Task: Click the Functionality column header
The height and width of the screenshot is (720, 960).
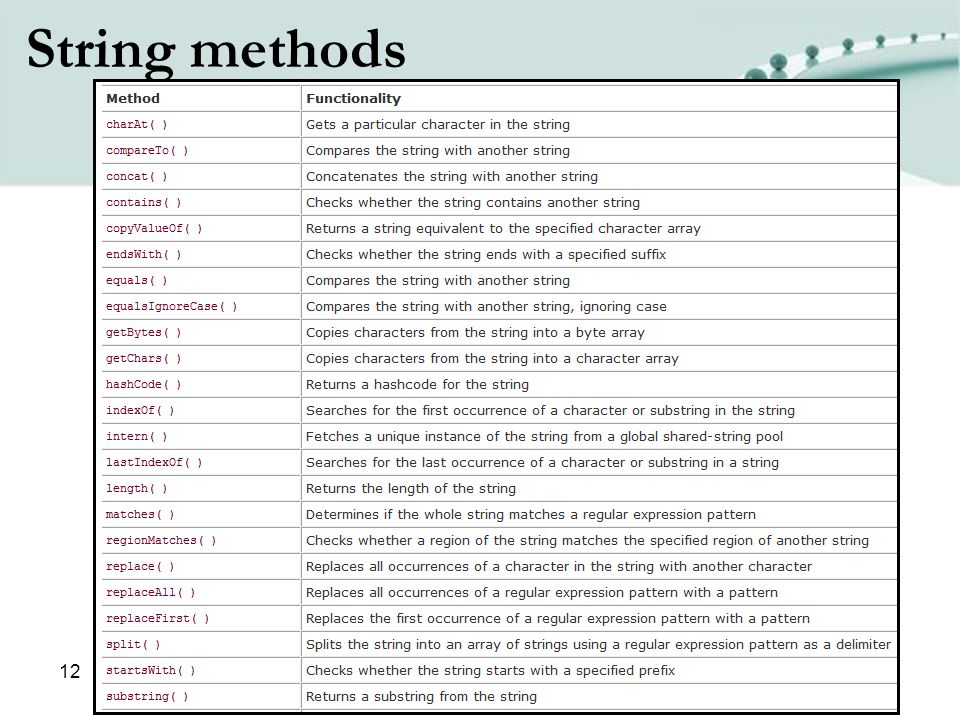Action: pos(353,99)
